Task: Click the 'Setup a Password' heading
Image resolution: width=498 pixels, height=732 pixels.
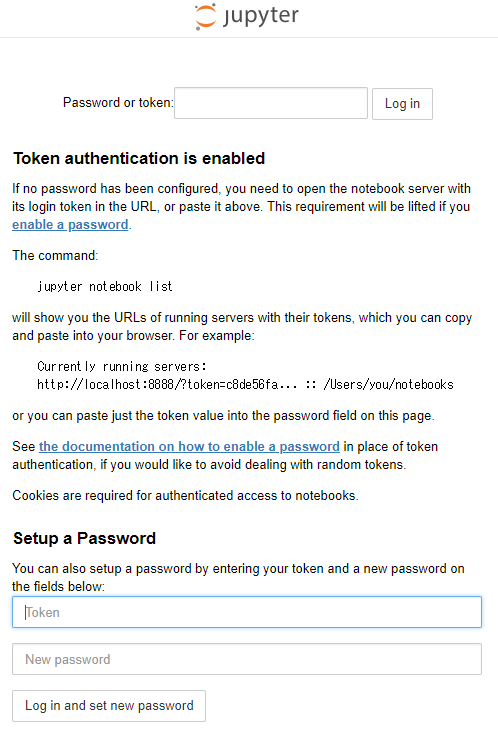Action: pyautogui.click(x=84, y=538)
